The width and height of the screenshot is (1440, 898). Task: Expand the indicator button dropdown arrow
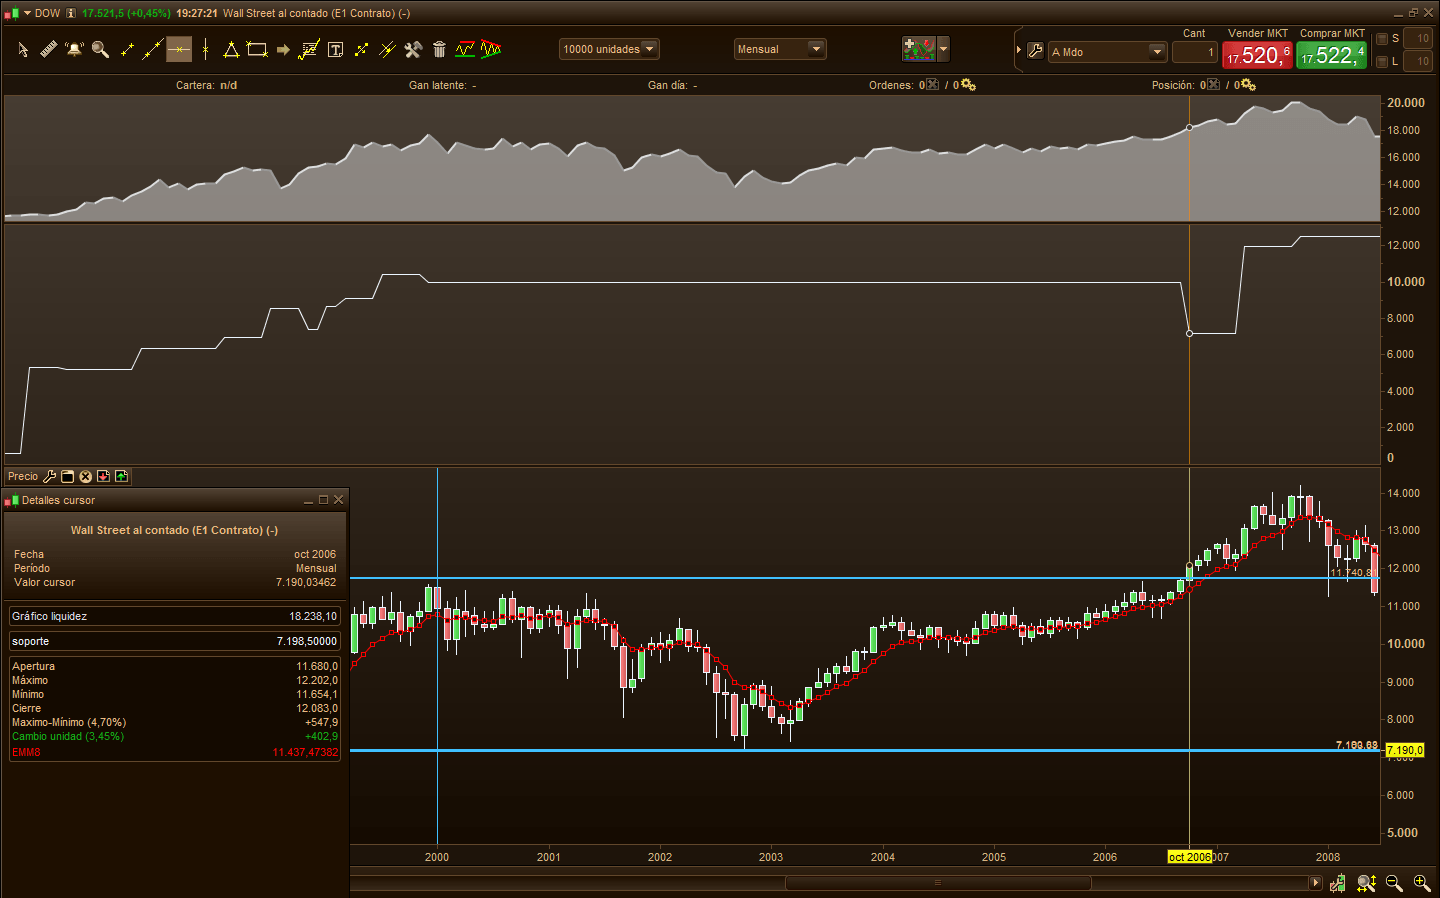[x=943, y=49]
